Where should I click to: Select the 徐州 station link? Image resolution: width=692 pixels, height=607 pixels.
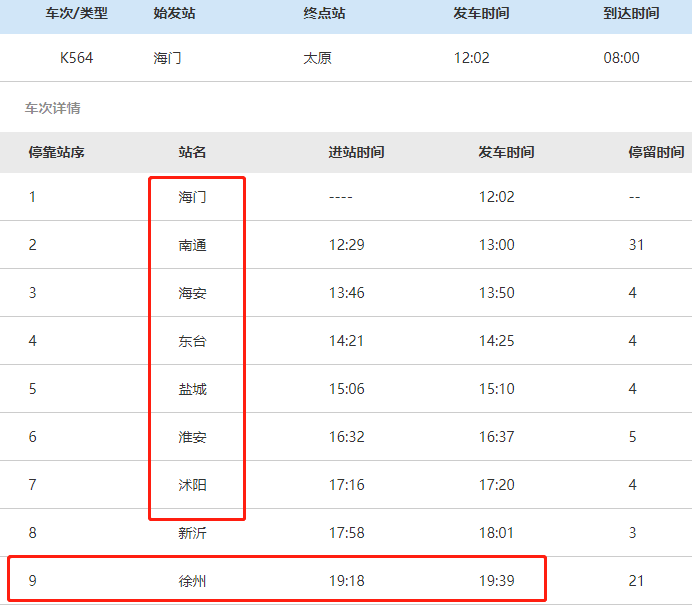[192, 581]
